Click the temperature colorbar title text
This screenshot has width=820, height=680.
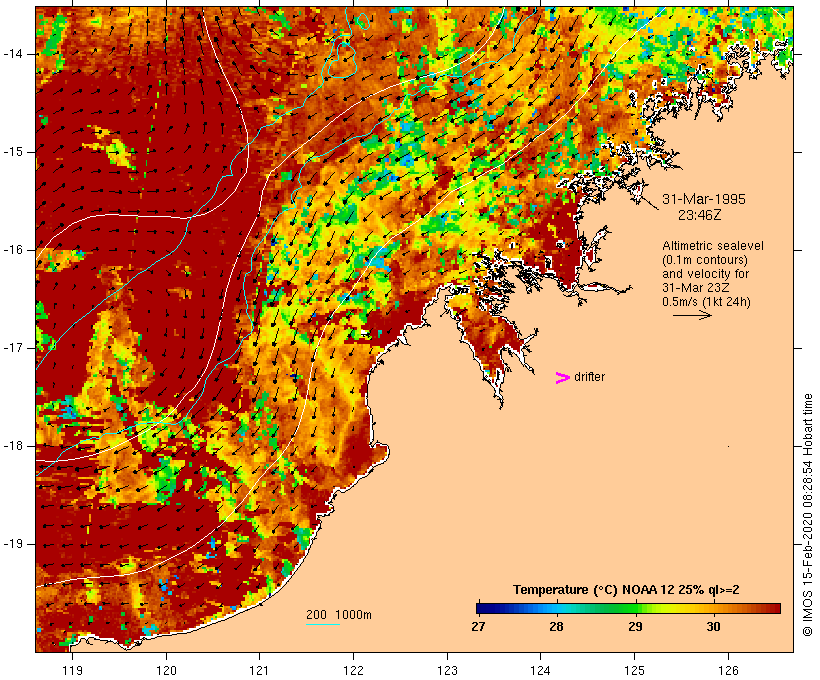626,590
